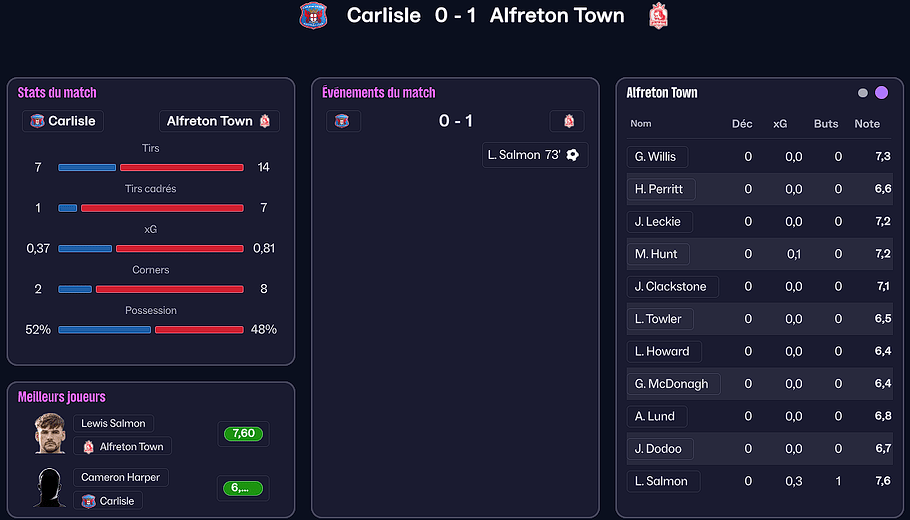Click Lewis Salmon's green 7,60 rating badge

coord(243,434)
